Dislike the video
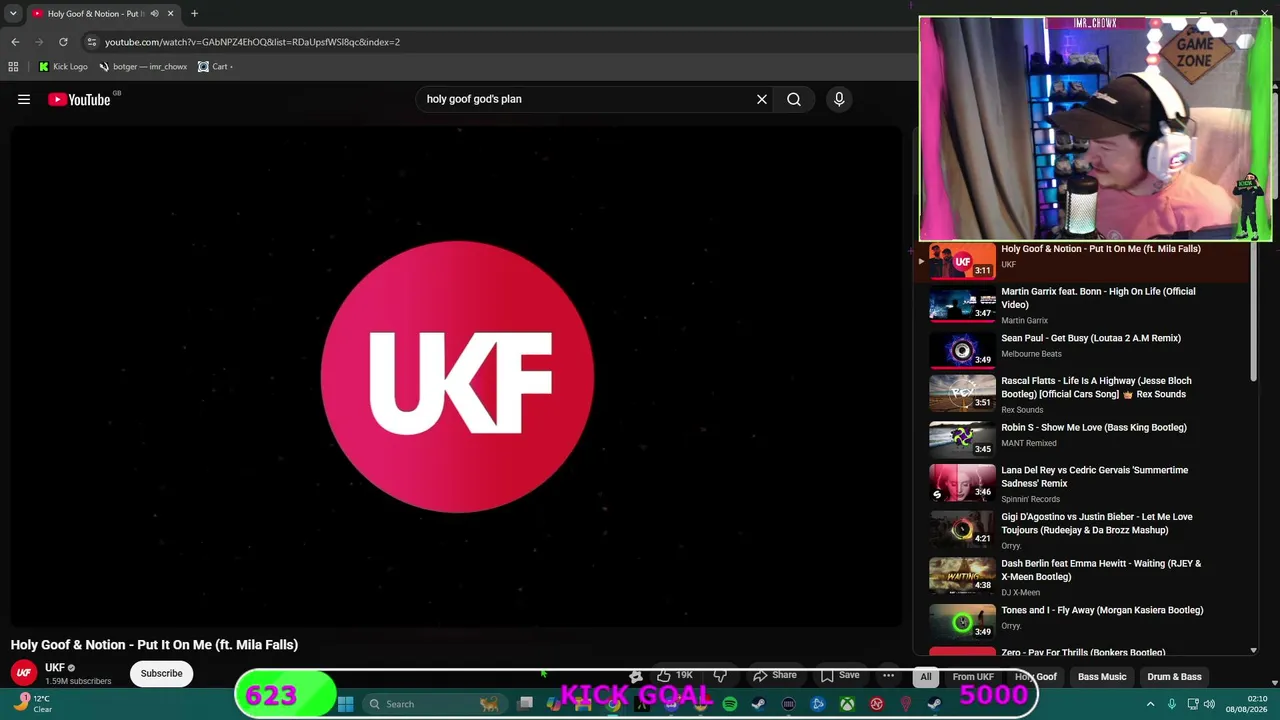The image size is (1280, 720). tap(720, 675)
